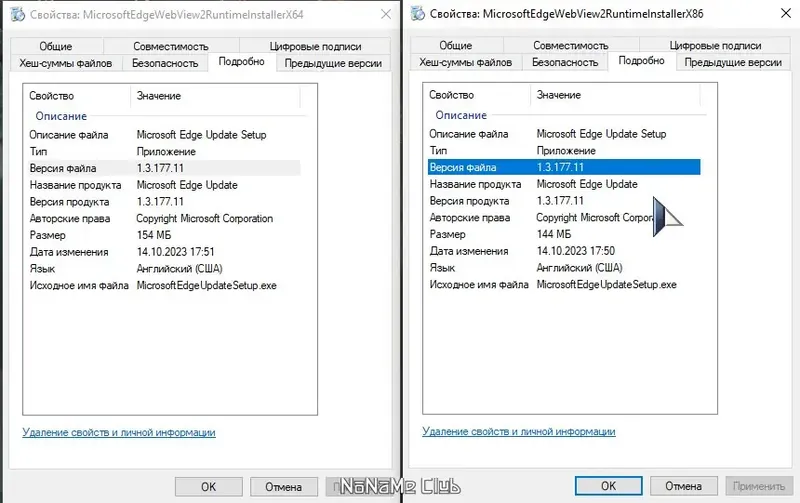The height and width of the screenshot is (503, 800).
Task: Click Отмена button in X86 window
Action: [684, 486]
